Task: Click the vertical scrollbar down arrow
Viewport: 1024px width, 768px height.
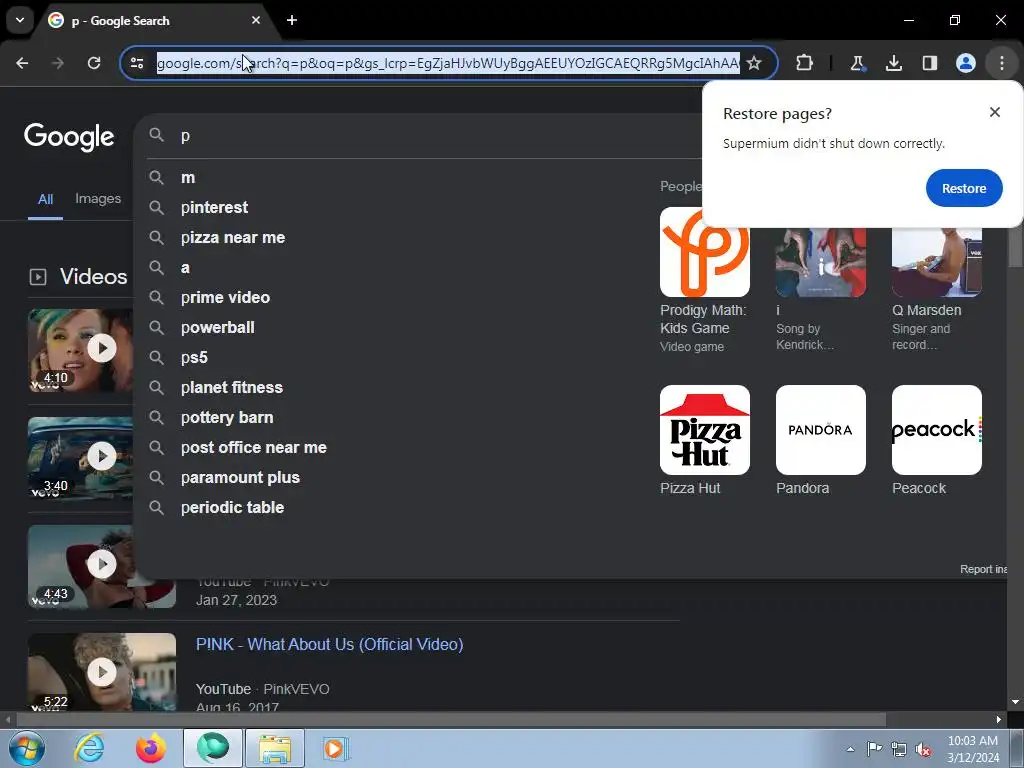Action: coord(1015,702)
